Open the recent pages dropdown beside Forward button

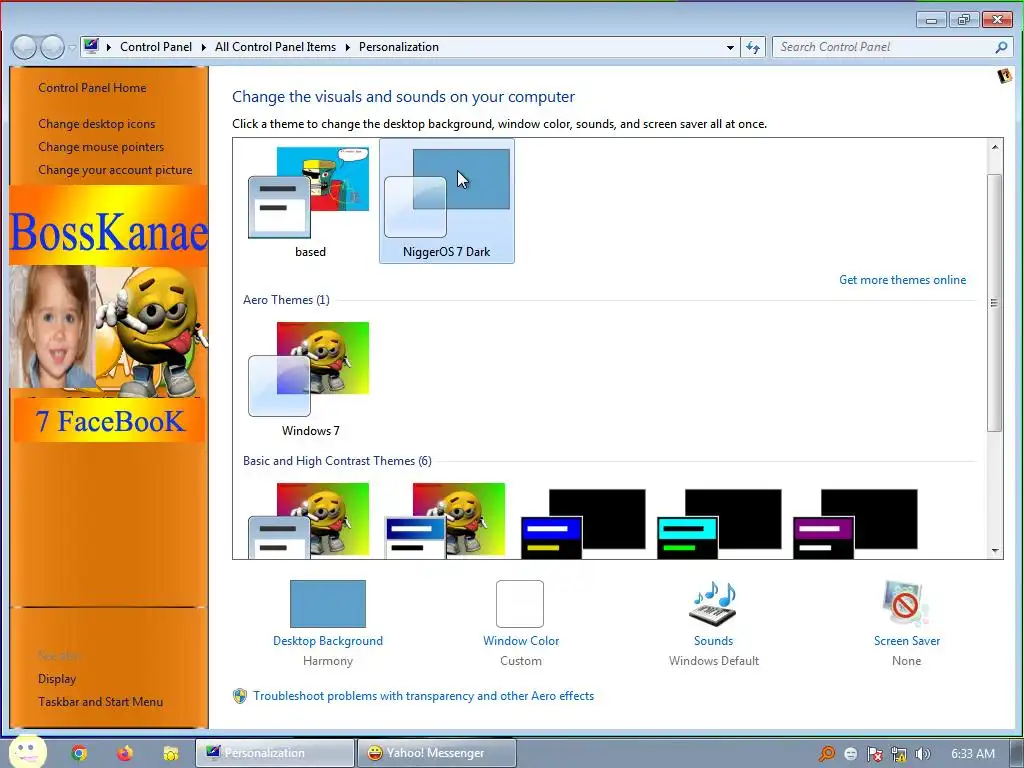[x=72, y=48]
